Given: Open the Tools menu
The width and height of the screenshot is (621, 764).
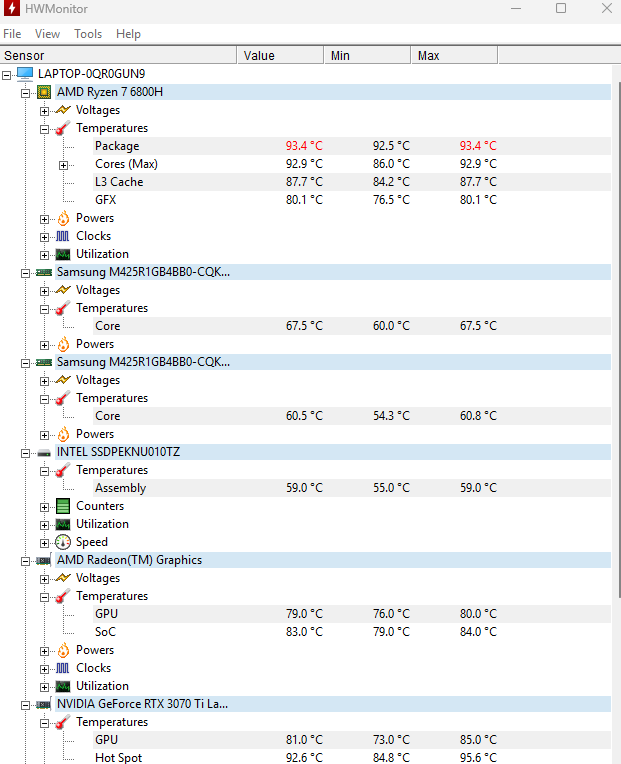Looking at the screenshot, I should click(x=88, y=34).
